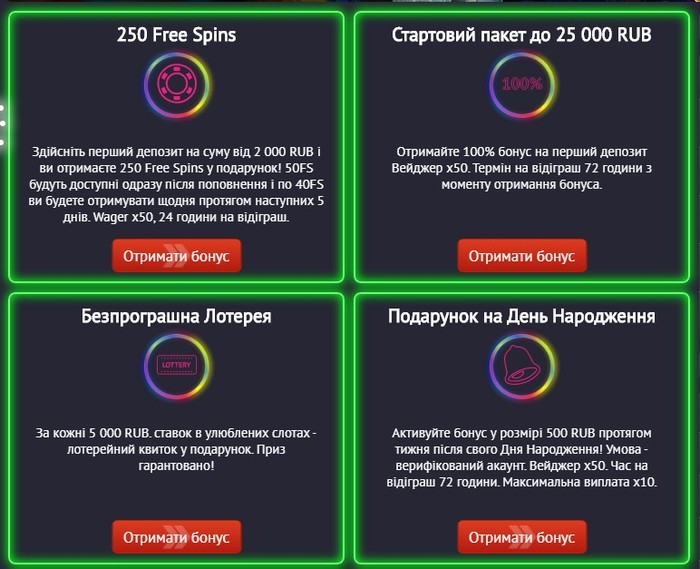Viewport: 700px width, 569px height.
Task: Click the 100% ring icon
Action: click(x=521, y=85)
